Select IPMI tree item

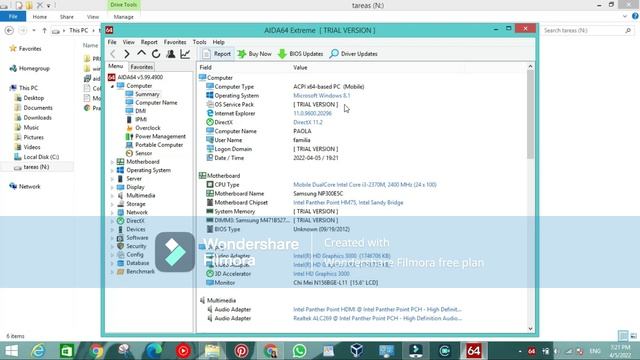tap(141, 120)
